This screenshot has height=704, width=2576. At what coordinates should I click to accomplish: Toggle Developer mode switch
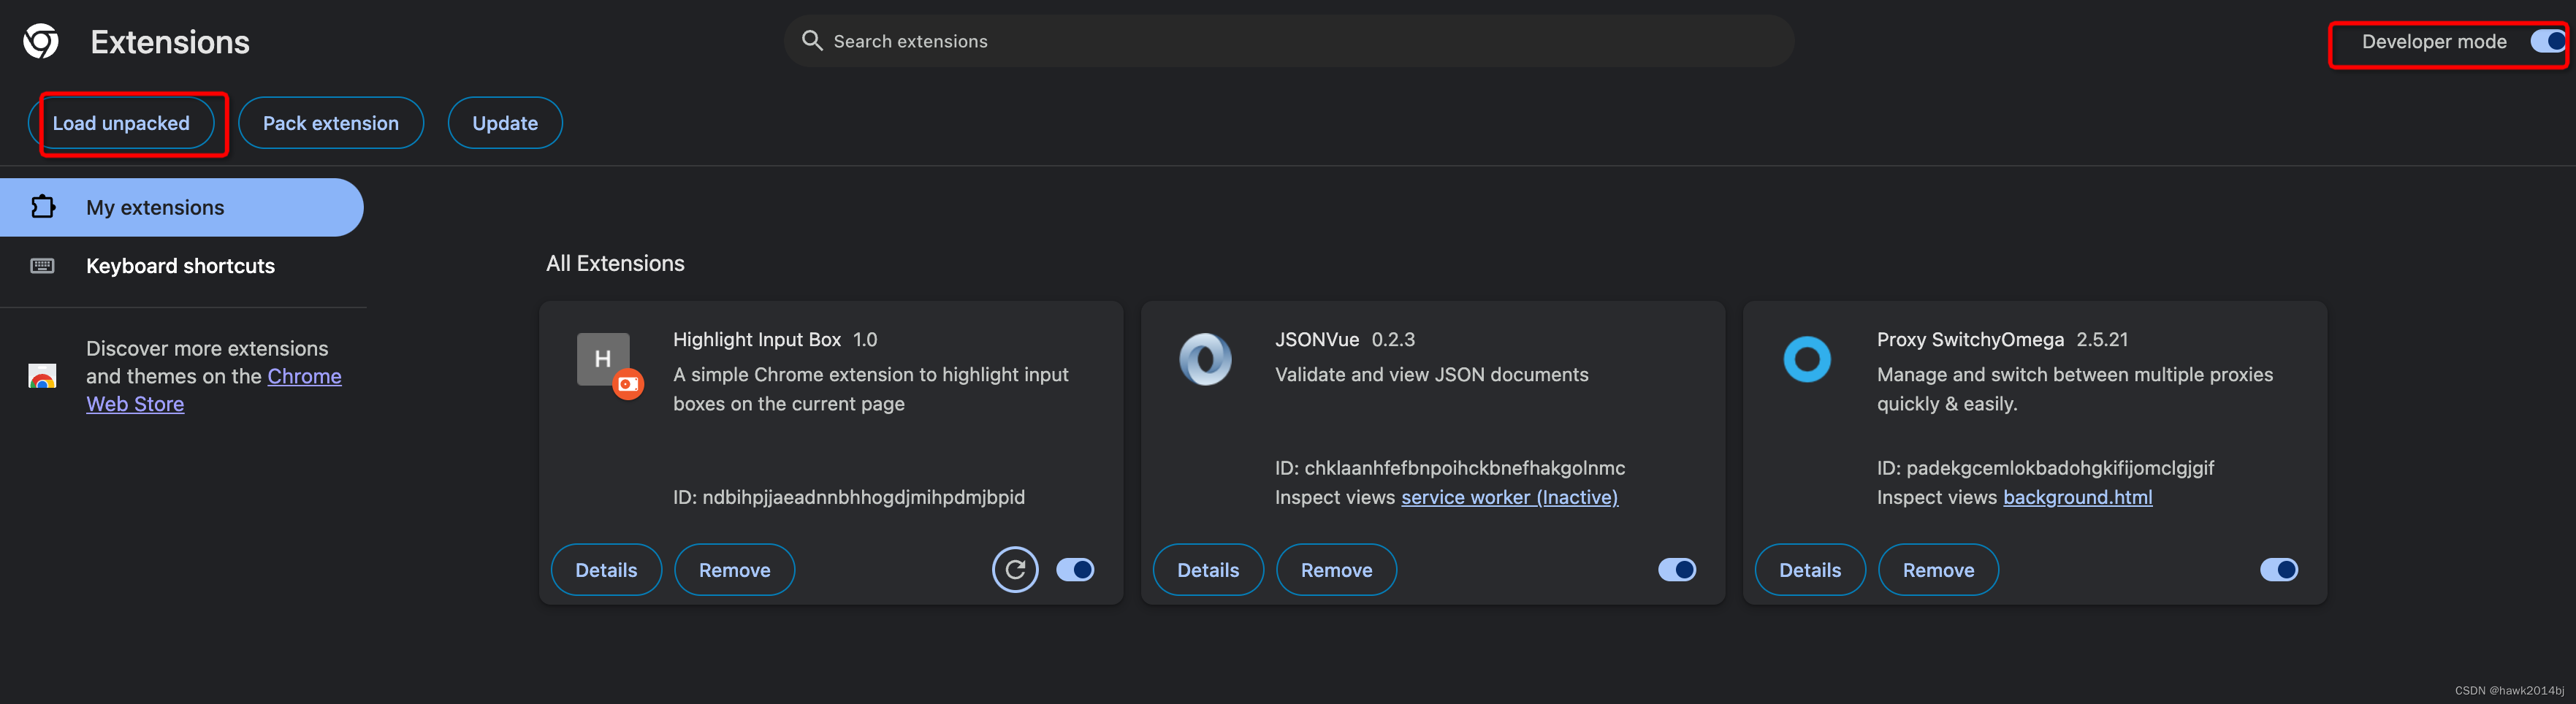(2547, 41)
